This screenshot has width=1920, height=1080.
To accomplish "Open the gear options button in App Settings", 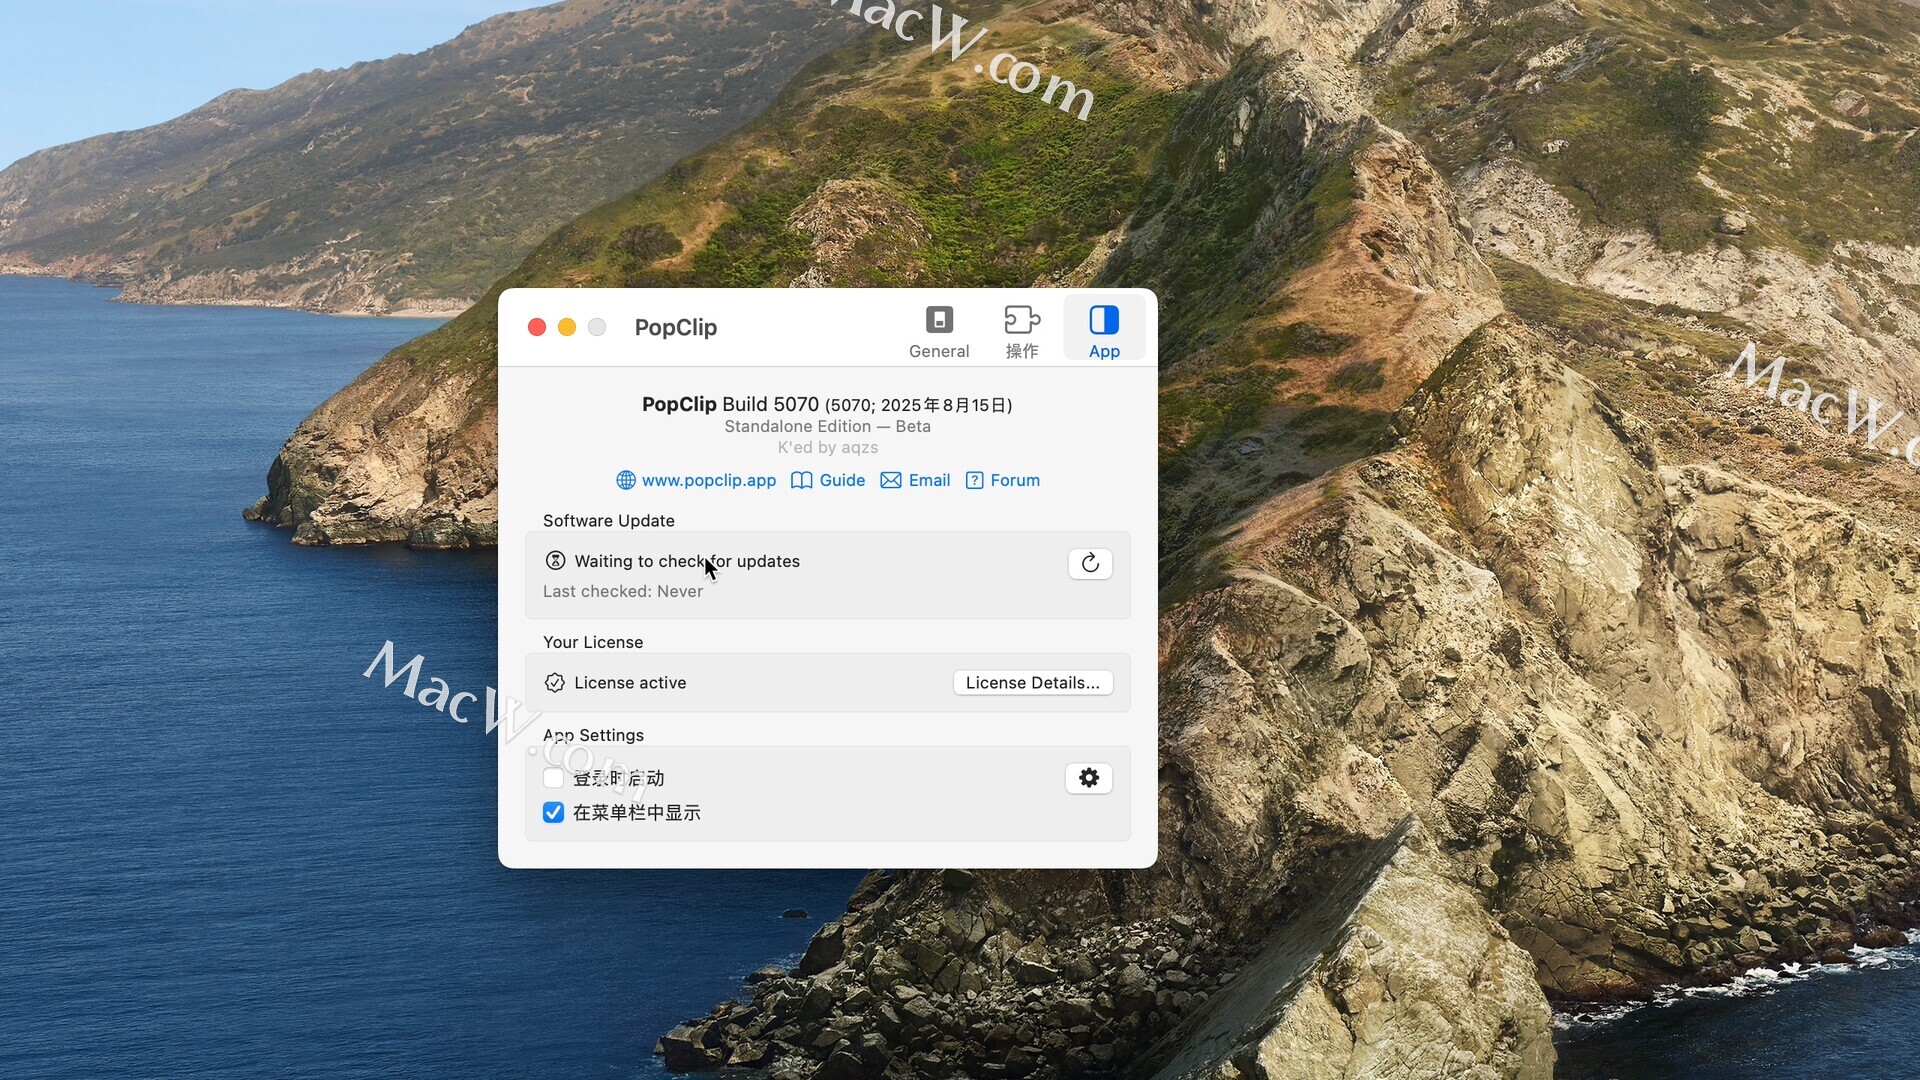I will click(x=1089, y=778).
